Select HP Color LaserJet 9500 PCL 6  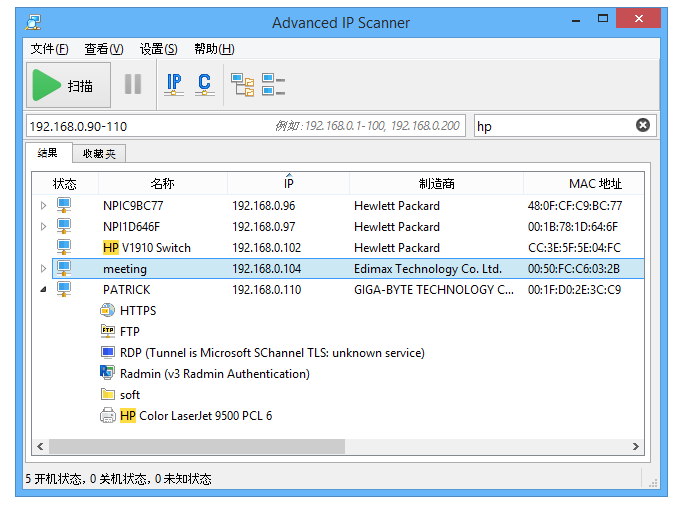click(196, 416)
